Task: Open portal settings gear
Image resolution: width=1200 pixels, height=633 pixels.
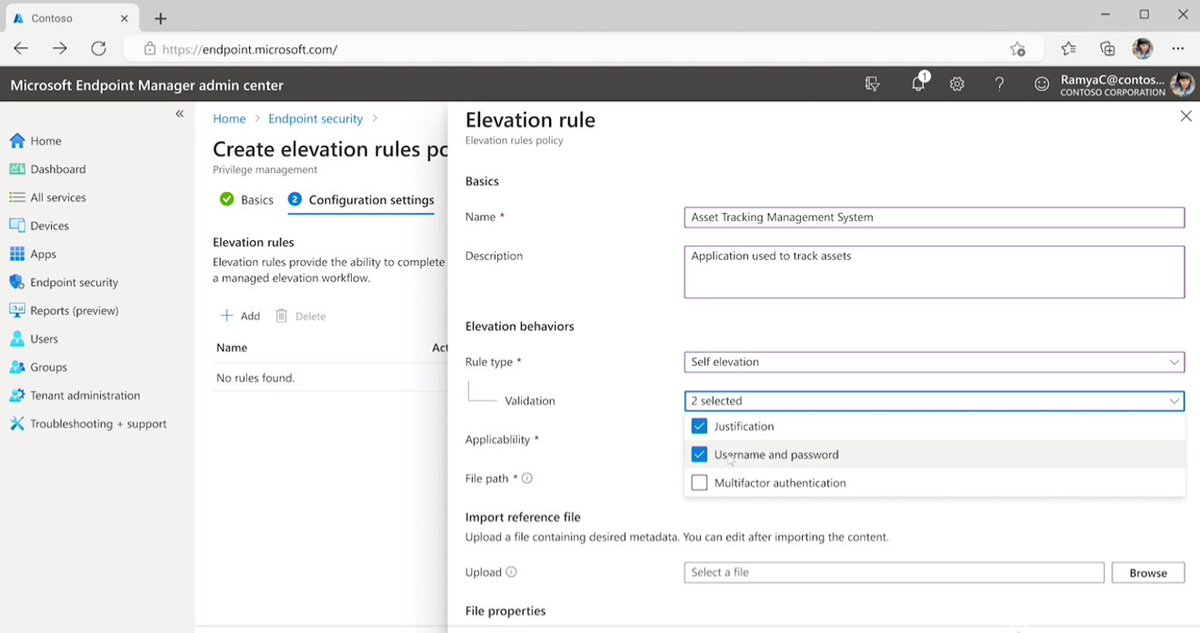Action: 957,85
